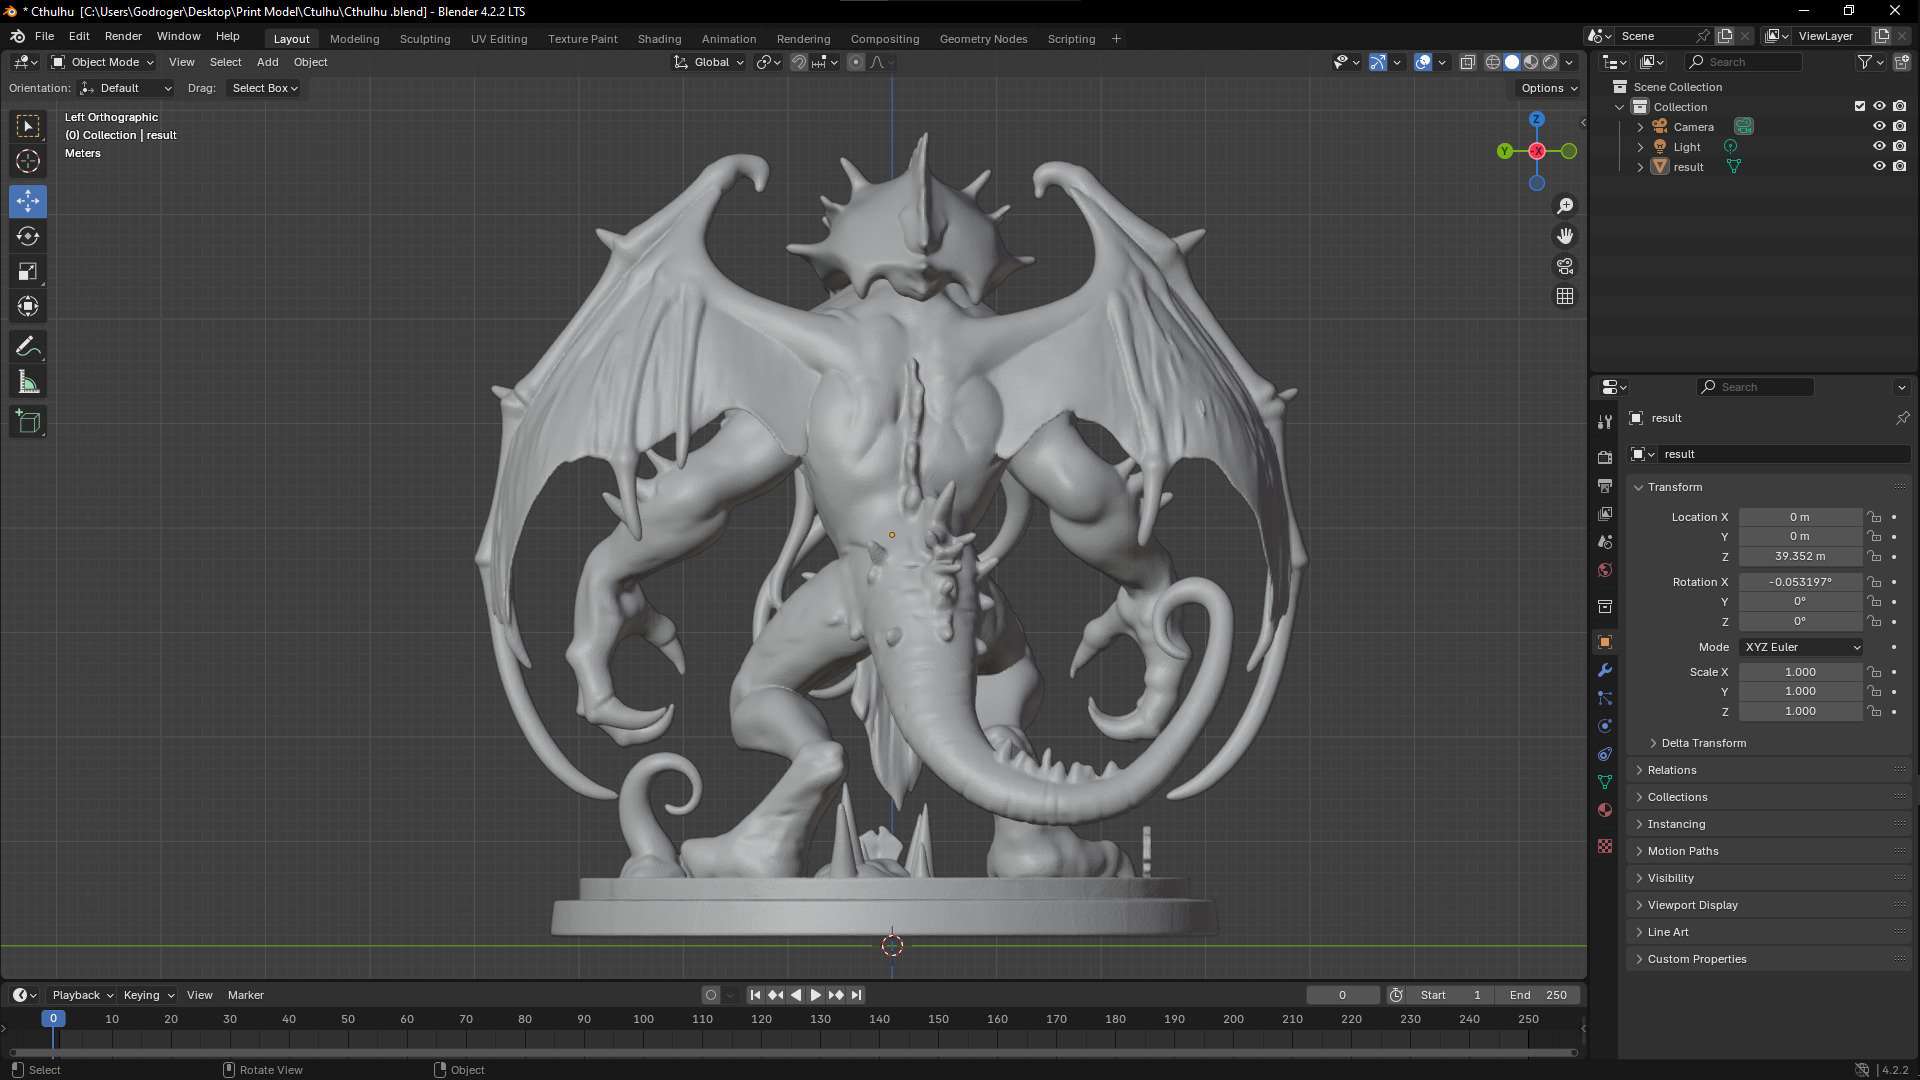Expand the Delta Transform panel
This screenshot has height=1080, width=1920.
point(1704,743)
